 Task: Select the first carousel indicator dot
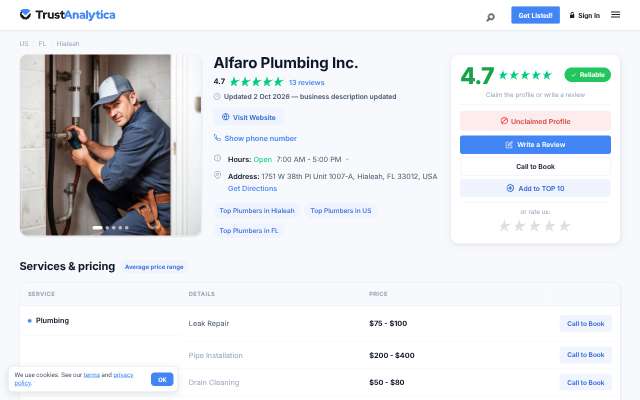point(97,227)
